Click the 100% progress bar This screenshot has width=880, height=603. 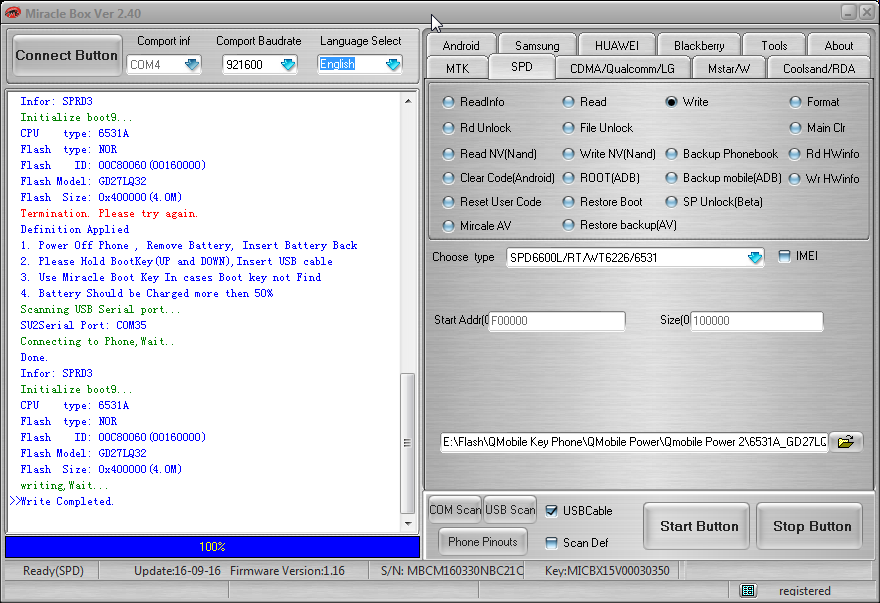click(212, 546)
